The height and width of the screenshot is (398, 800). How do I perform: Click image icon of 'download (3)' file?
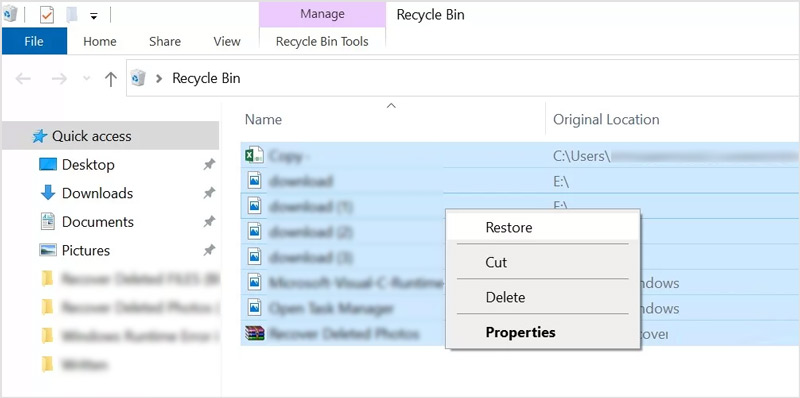[254, 256]
